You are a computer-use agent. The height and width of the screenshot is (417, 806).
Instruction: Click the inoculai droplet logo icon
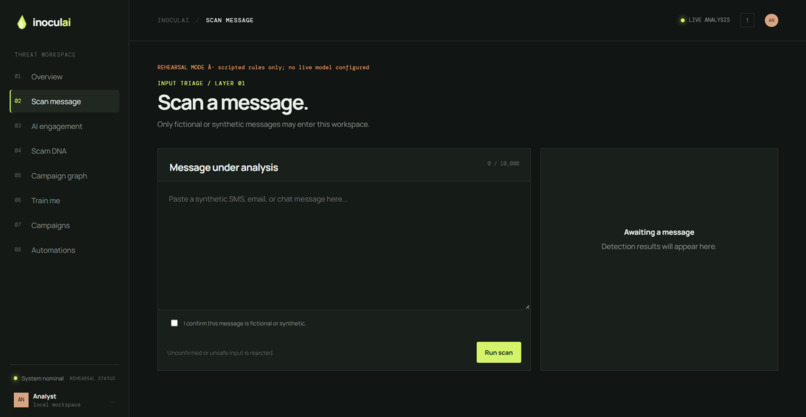pos(22,22)
